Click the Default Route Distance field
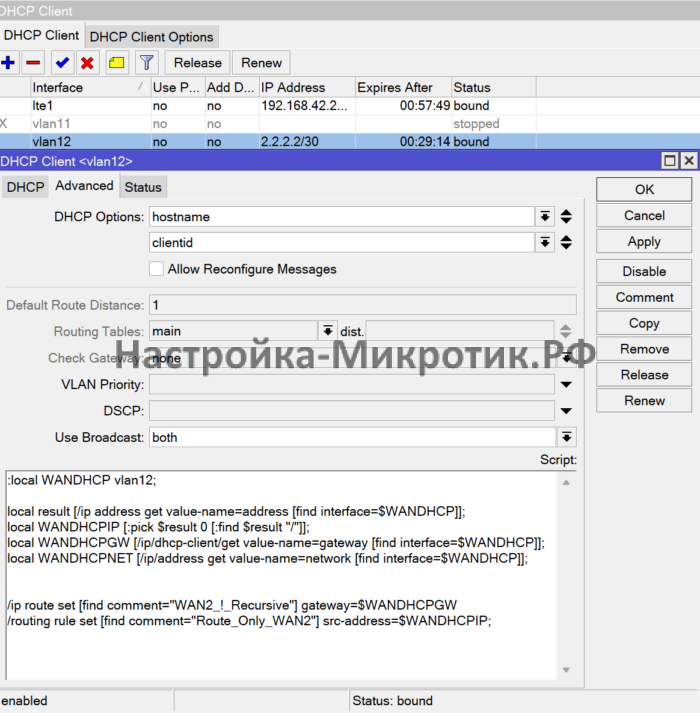 (363, 305)
